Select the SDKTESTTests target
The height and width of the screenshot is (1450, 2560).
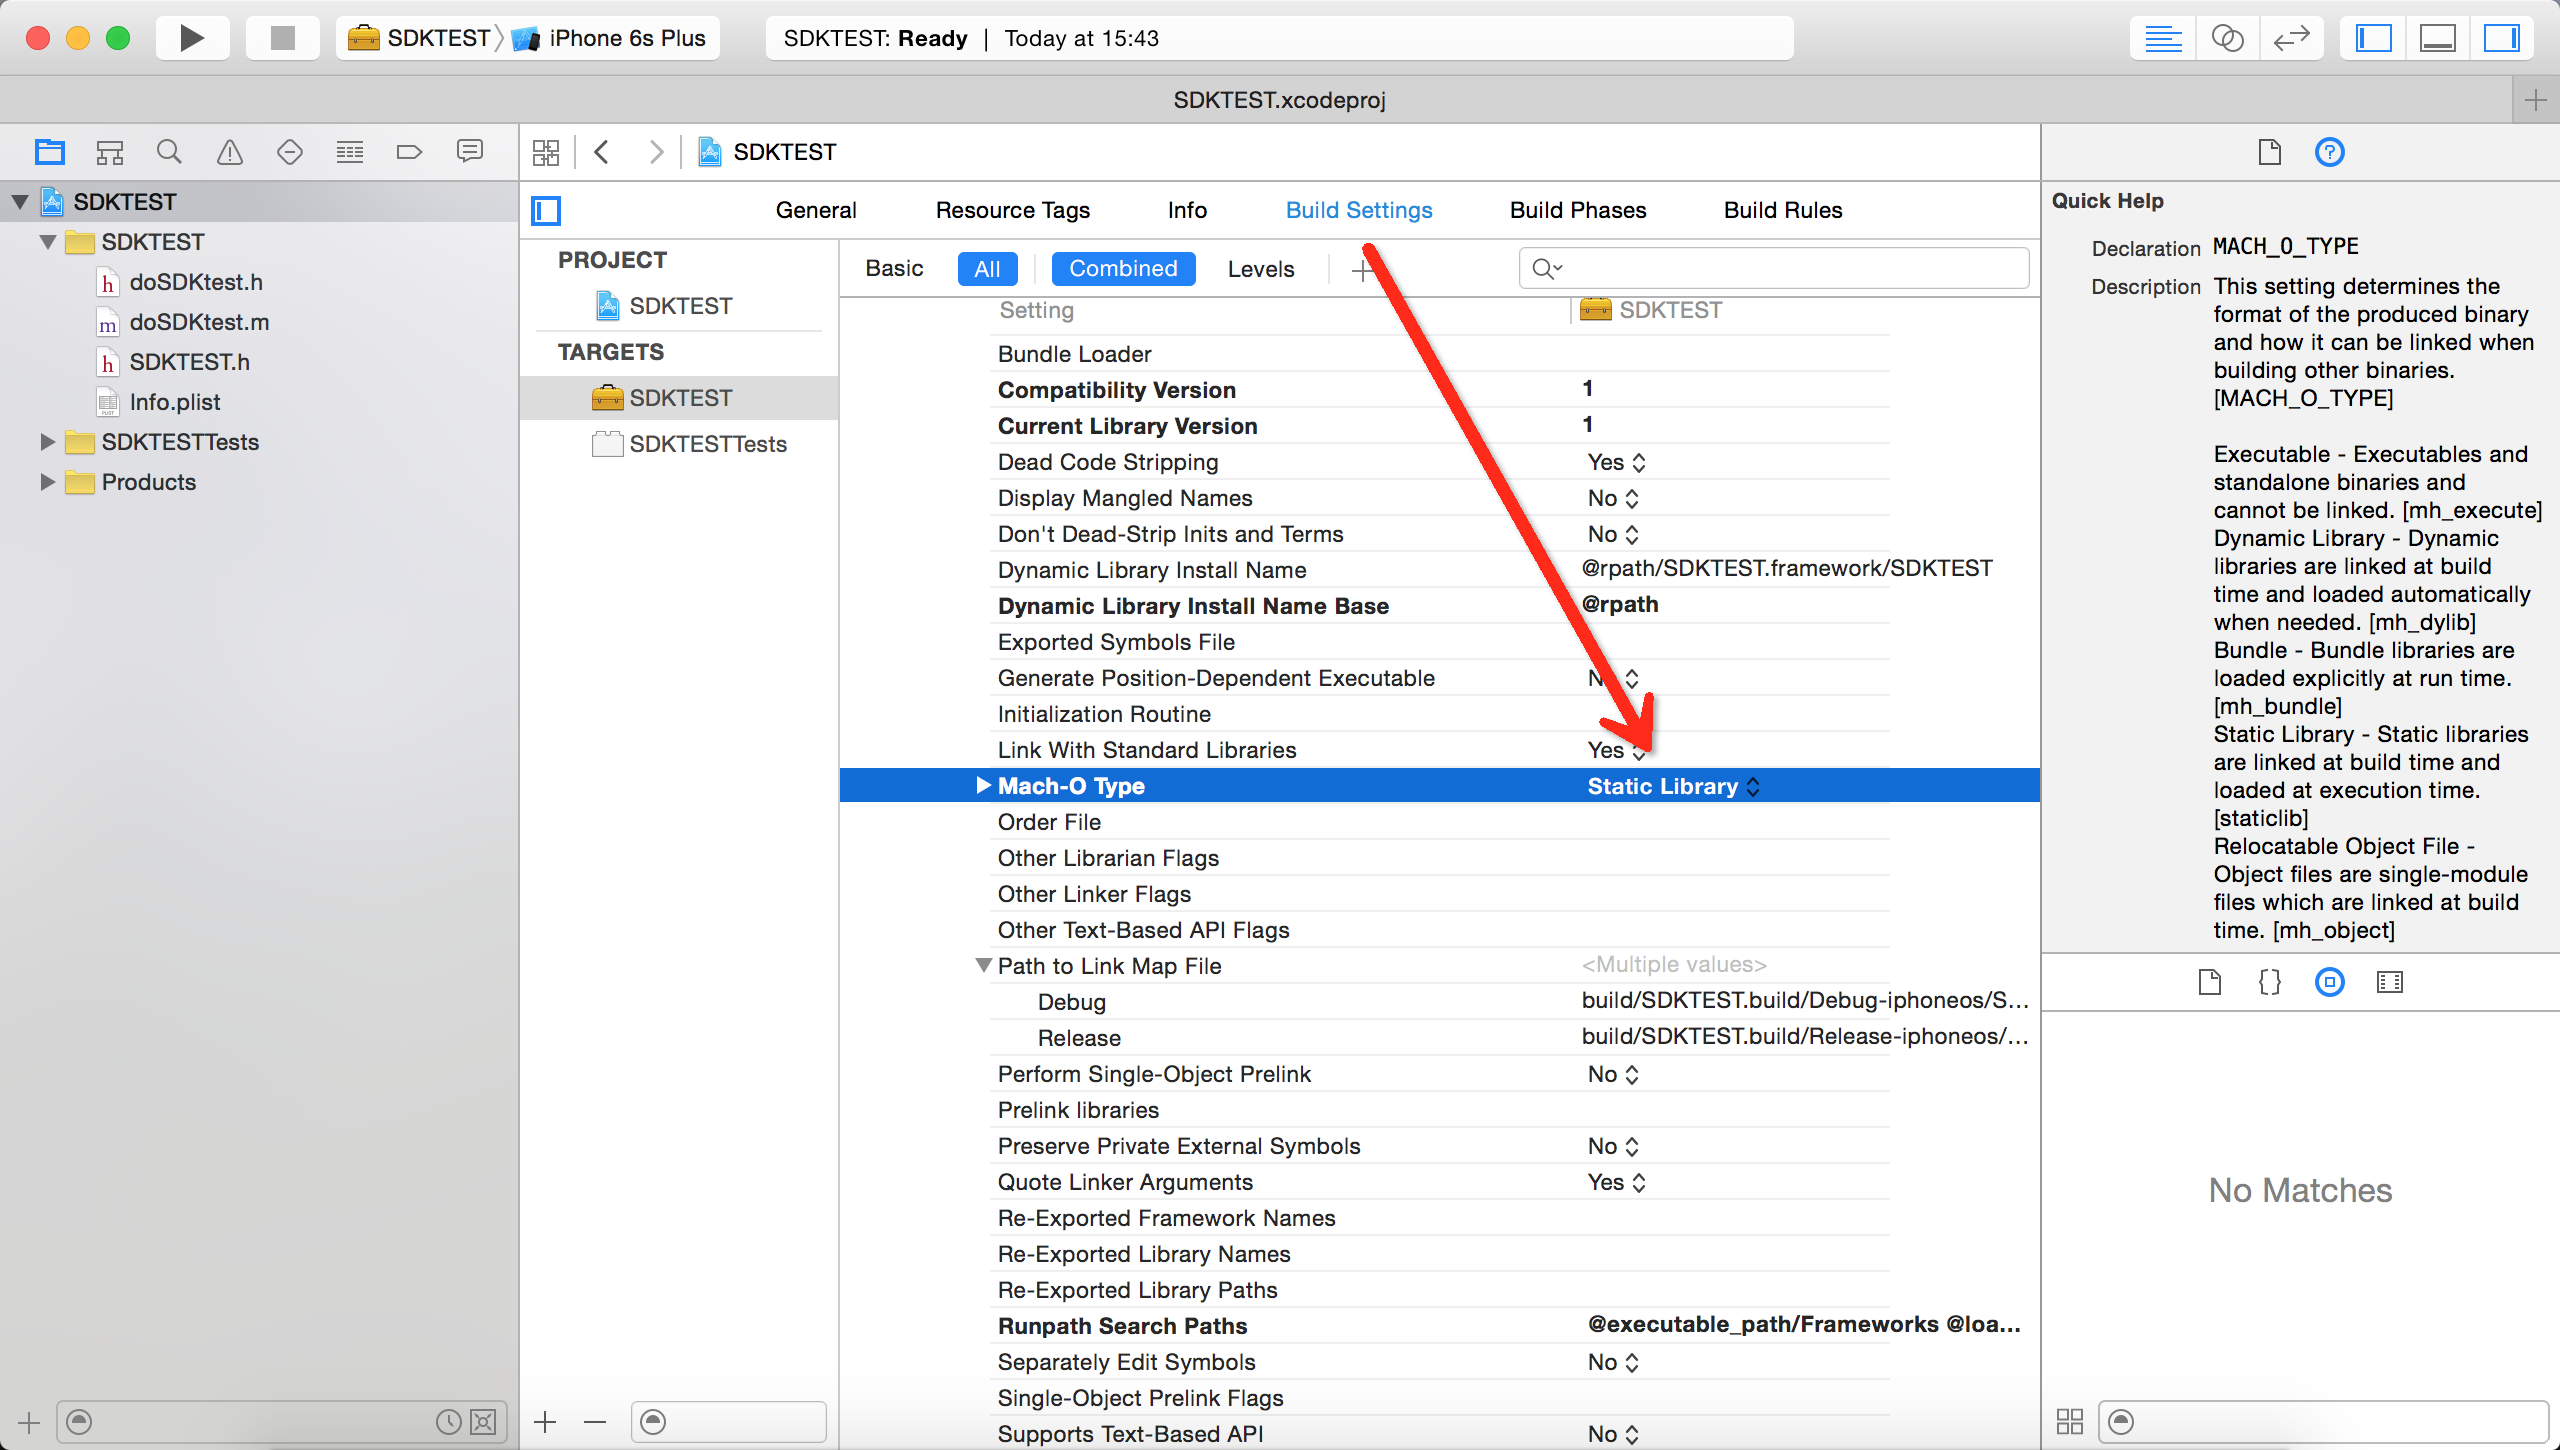pyautogui.click(x=707, y=444)
